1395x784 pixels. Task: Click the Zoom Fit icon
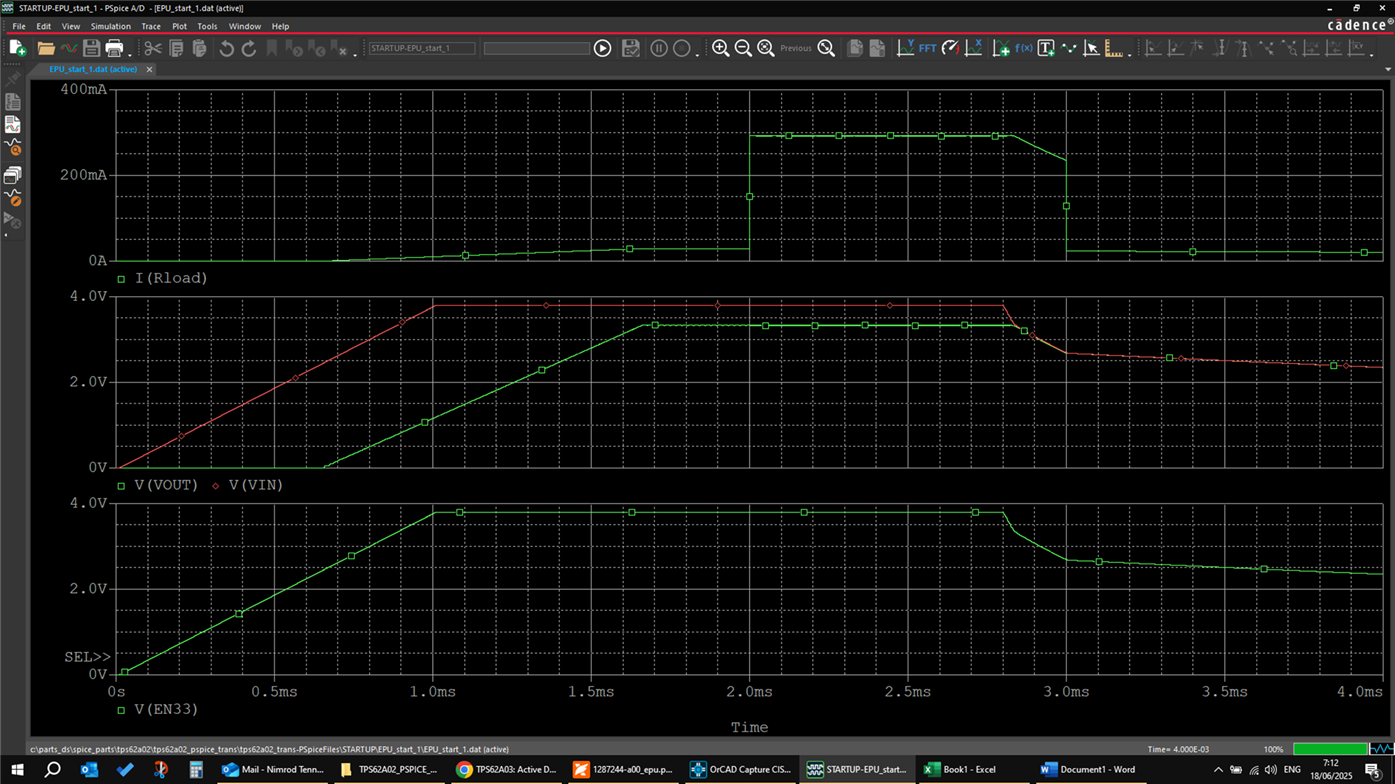[x=766, y=48]
